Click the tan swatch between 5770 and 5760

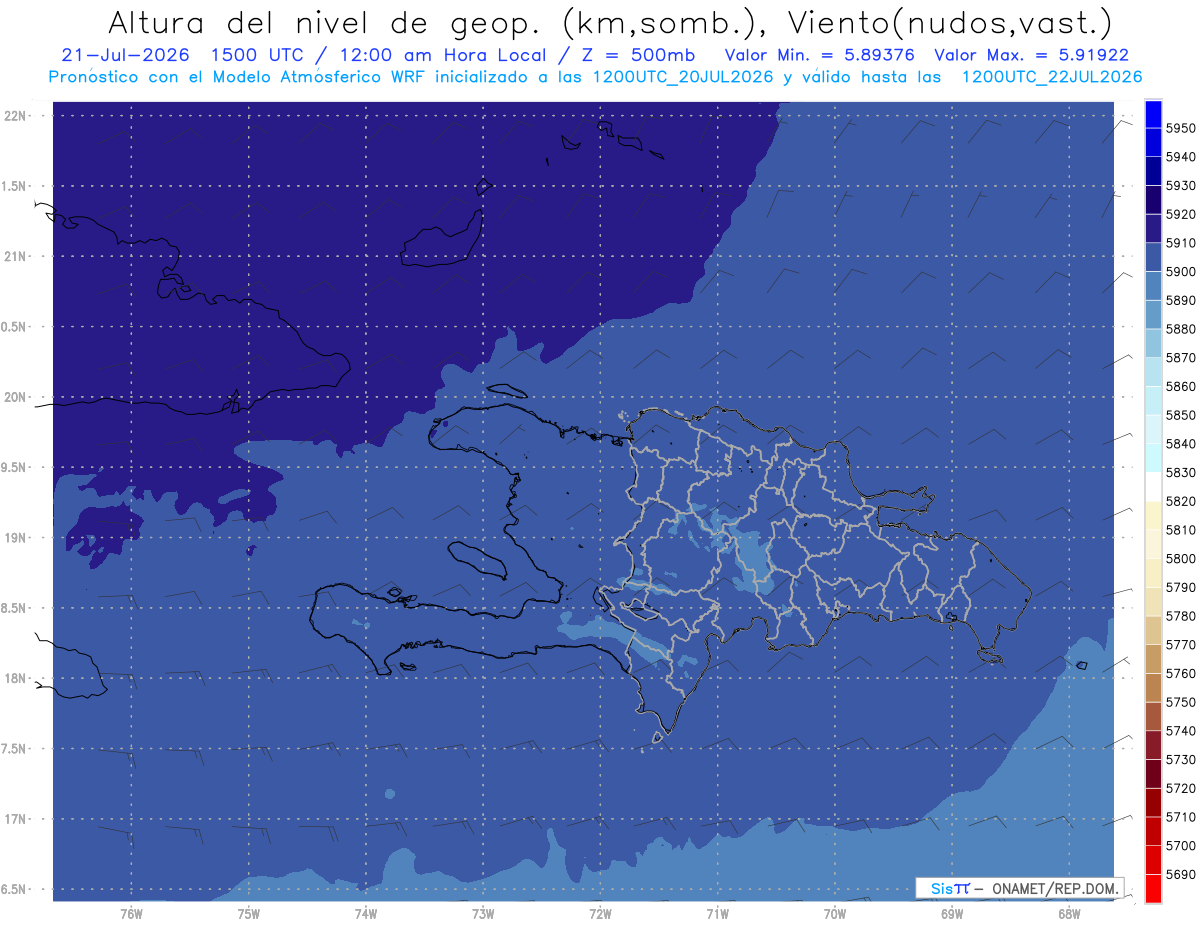[x=1153, y=659]
